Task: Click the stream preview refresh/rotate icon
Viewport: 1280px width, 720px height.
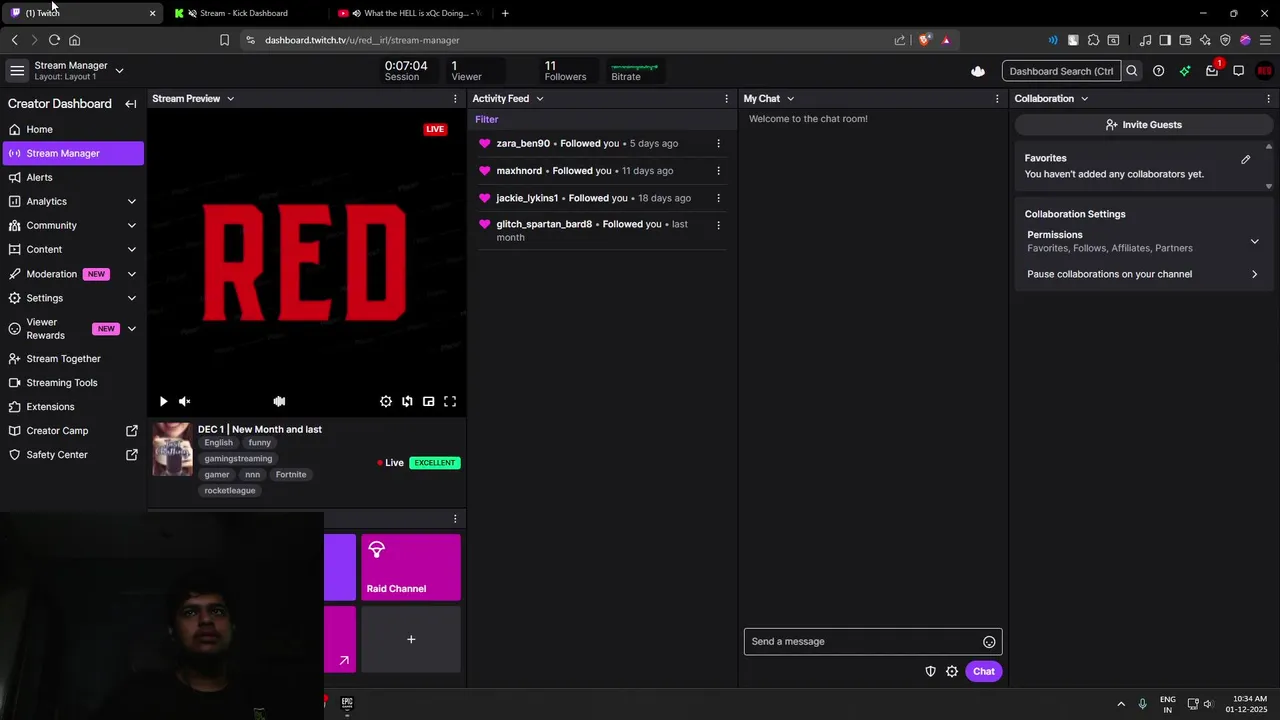Action: [407, 401]
